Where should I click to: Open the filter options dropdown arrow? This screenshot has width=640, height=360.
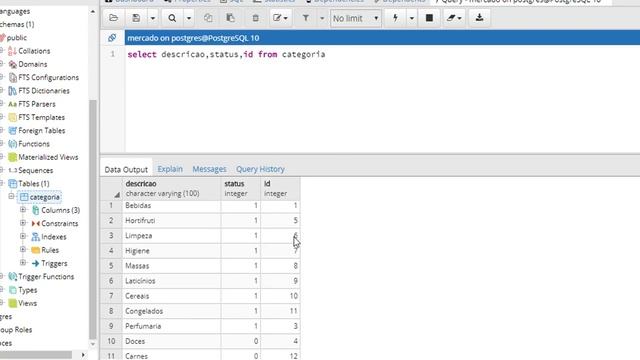click(322, 18)
